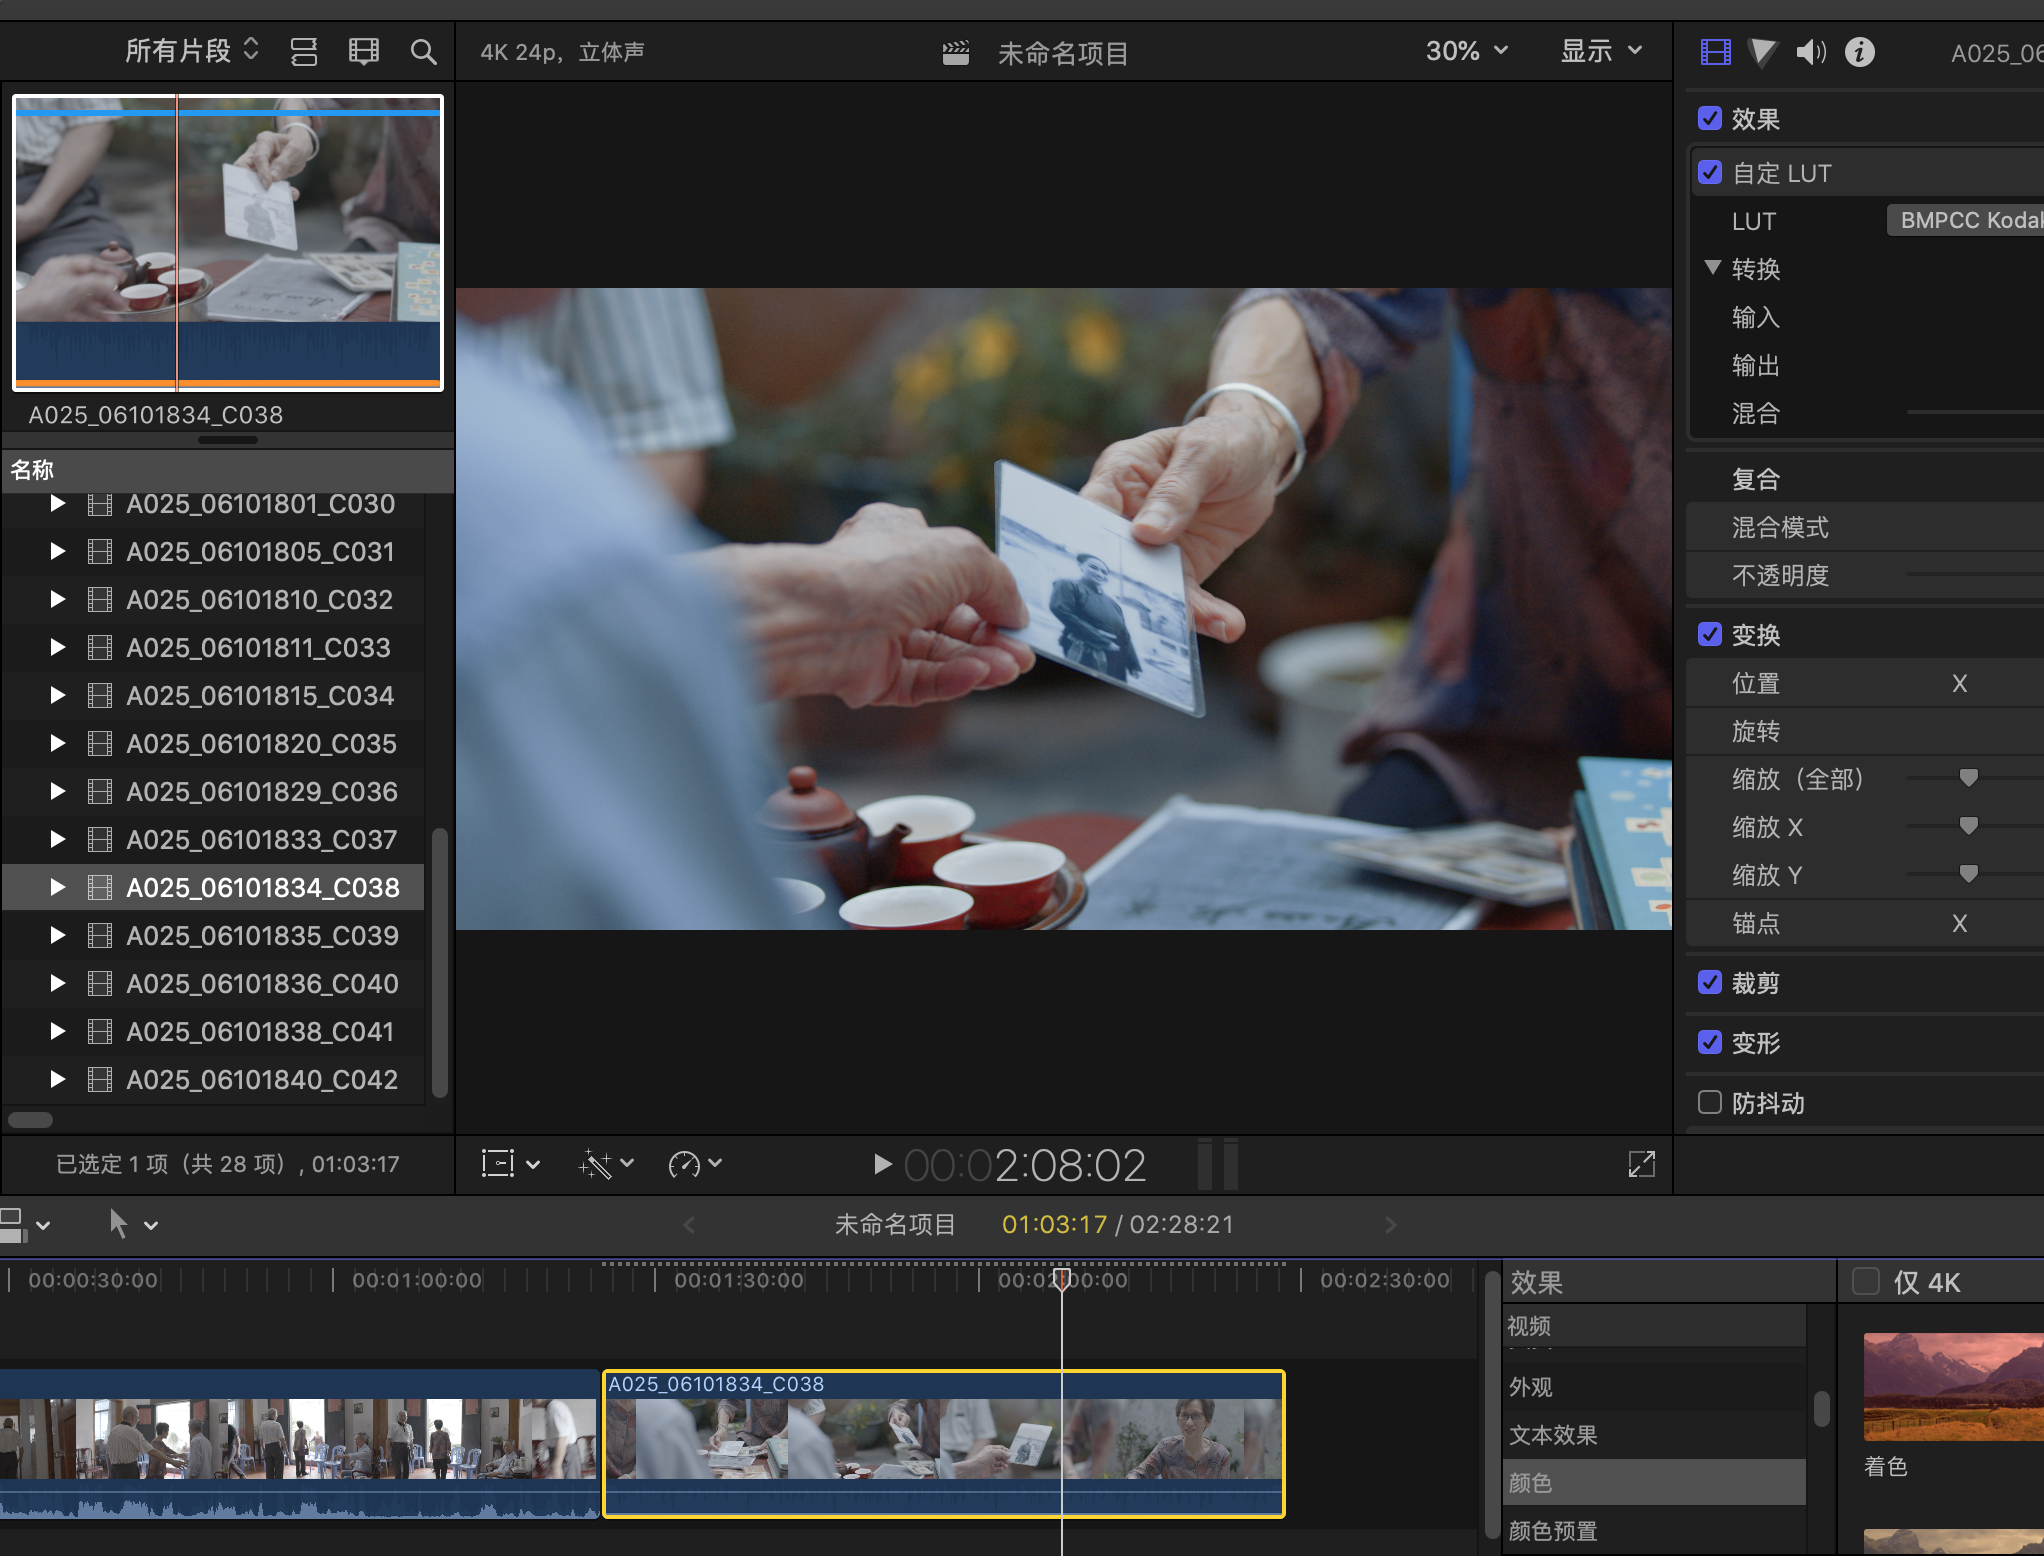Go back in timeline history
The image size is (2044, 1556).
click(x=689, y=1225)
